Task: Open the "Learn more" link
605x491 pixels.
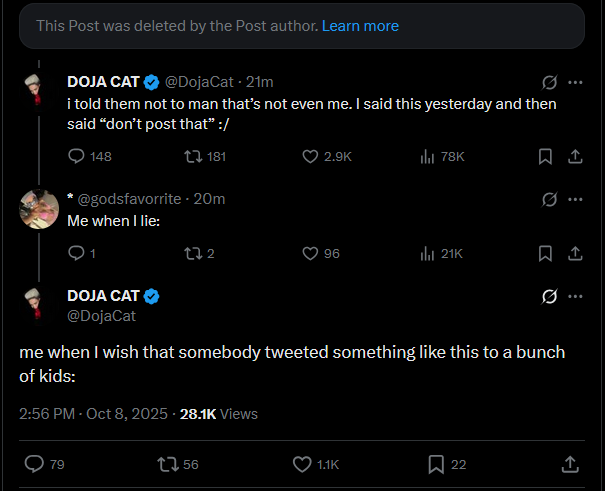Action: (x=360, y=25)
